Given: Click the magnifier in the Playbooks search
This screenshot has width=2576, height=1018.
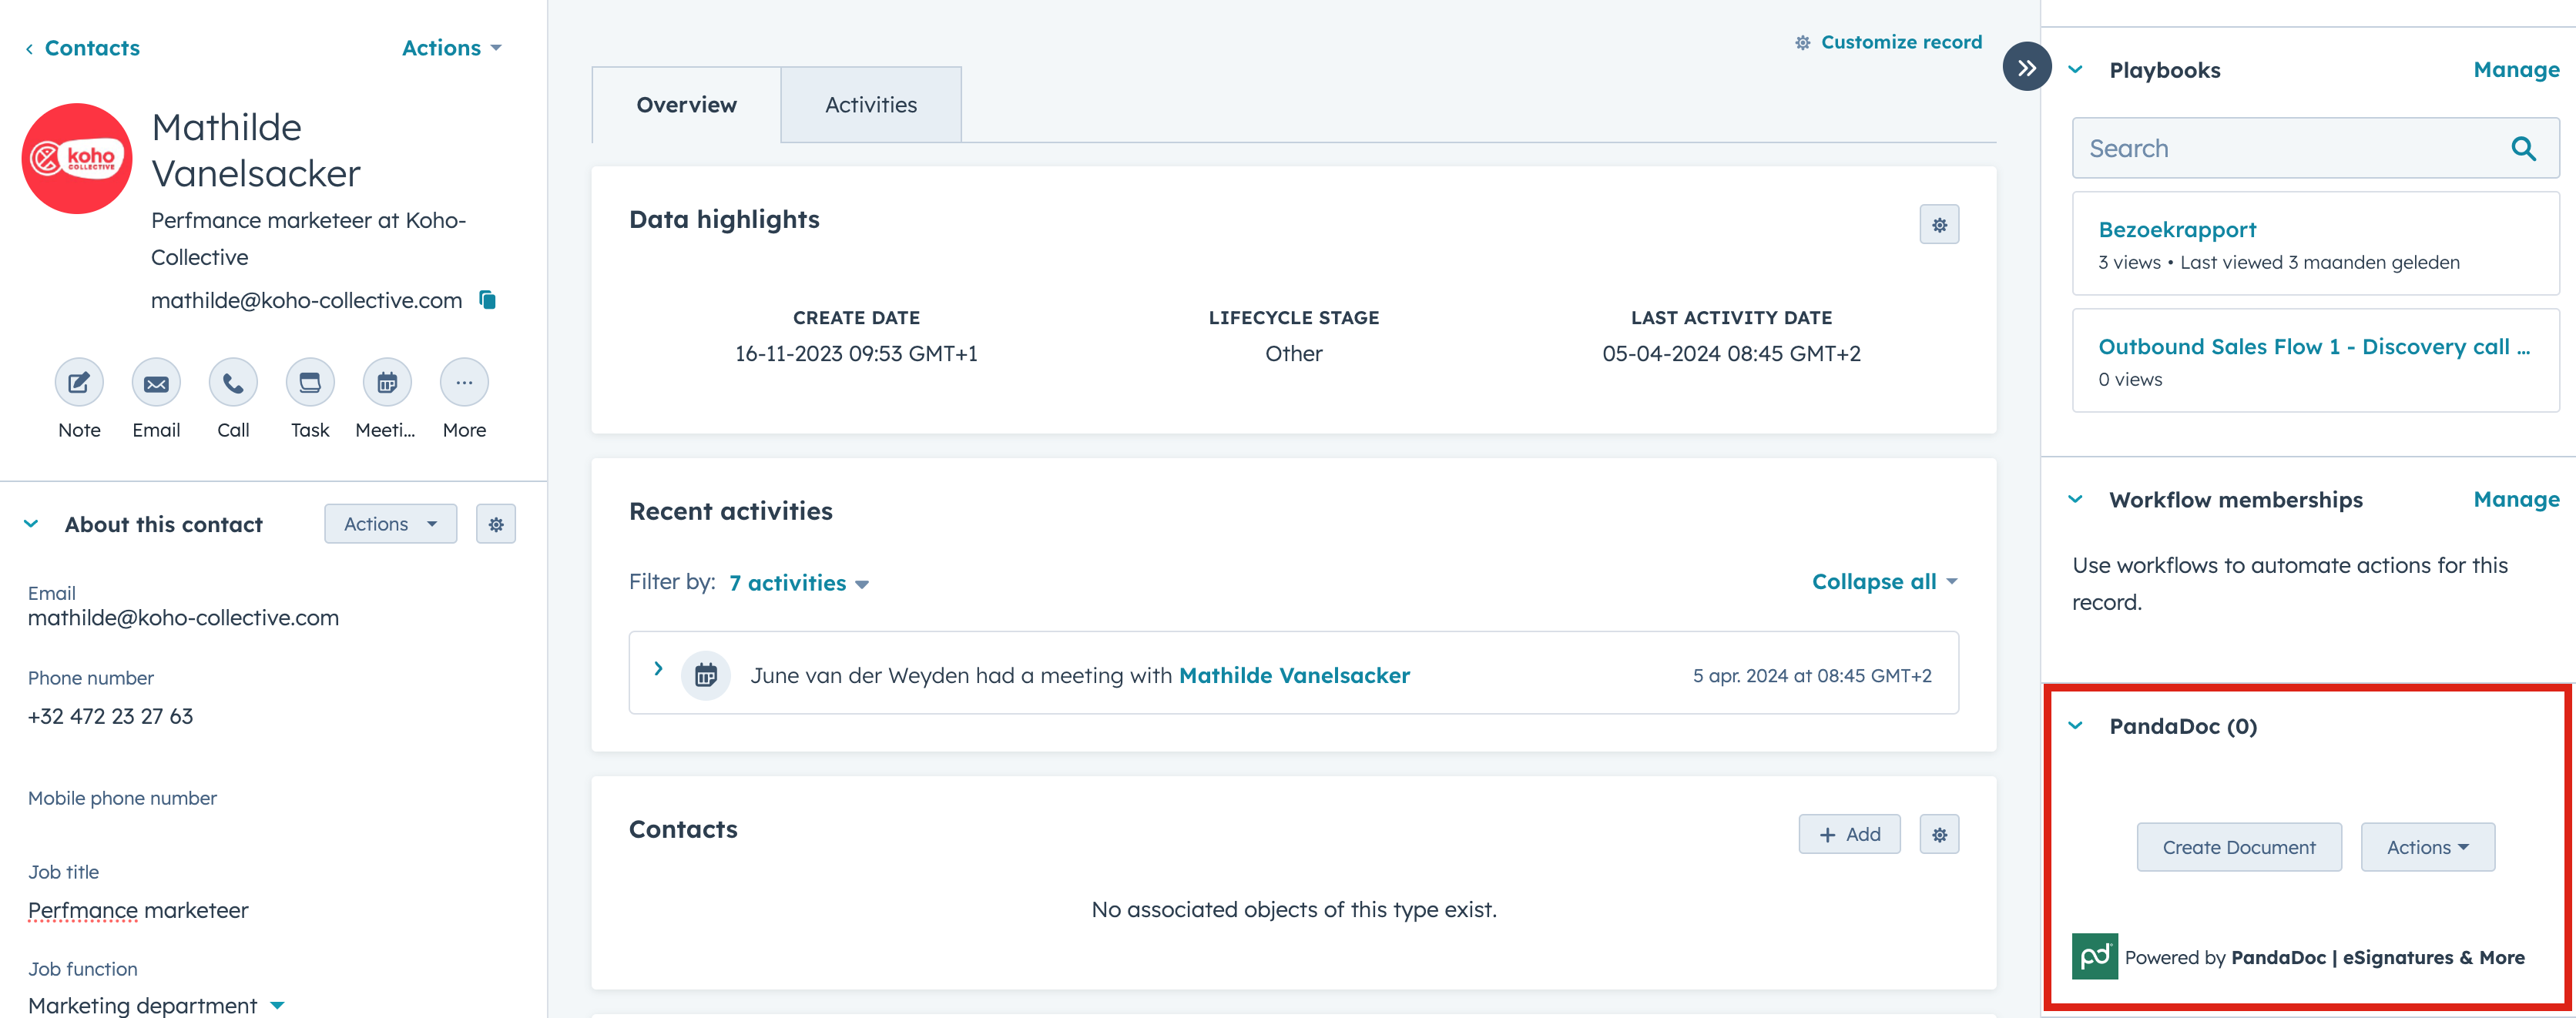Looking at the screenshot, I should point(2524,148).
